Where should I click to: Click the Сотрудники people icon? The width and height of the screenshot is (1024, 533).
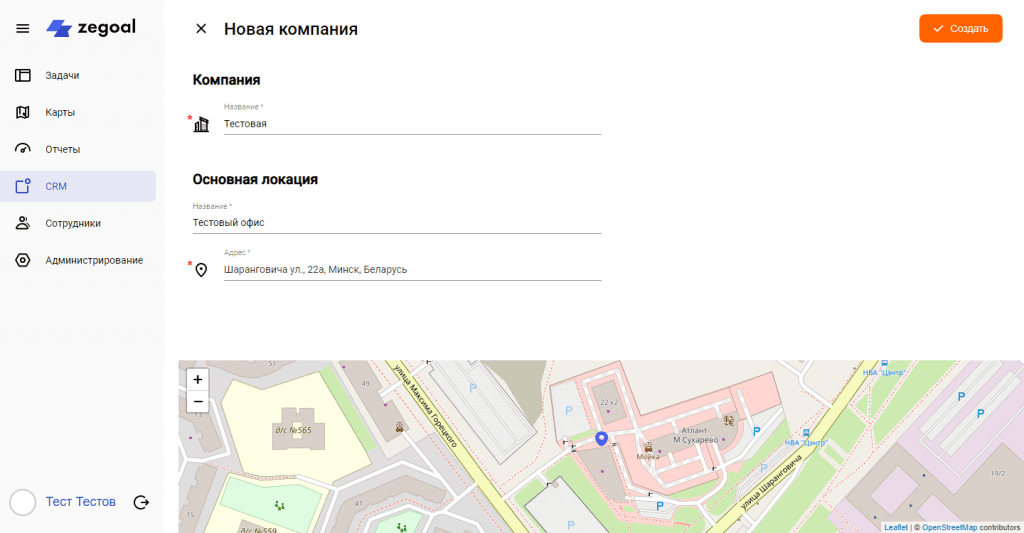tap(23, 223)
